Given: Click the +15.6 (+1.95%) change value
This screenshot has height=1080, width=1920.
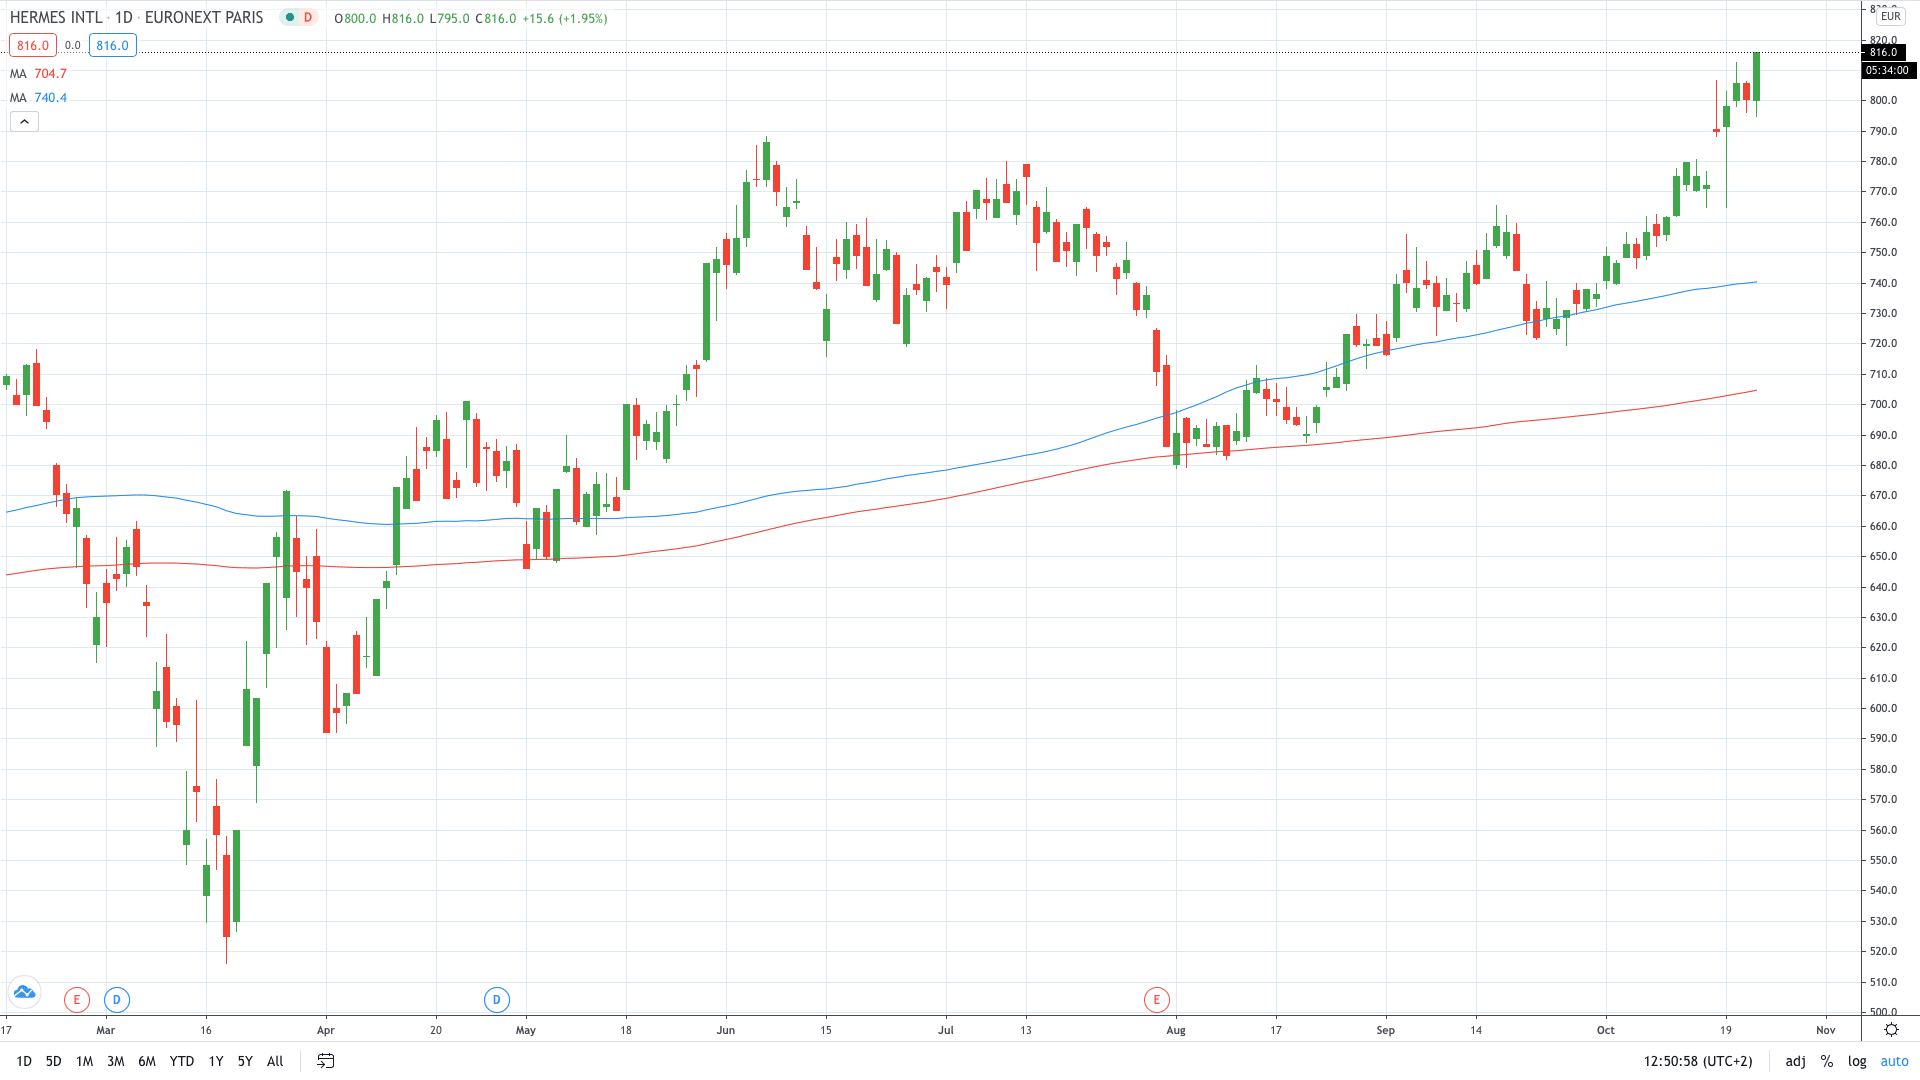Looking at the screenshot, I should coord(564,18).
